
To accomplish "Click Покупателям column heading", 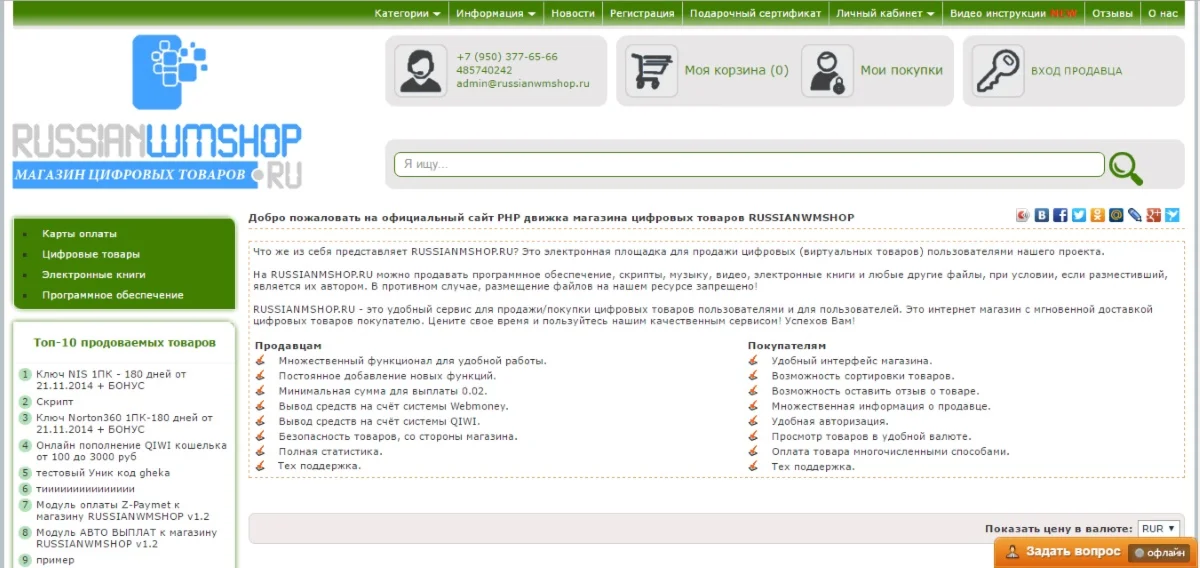I will click(787, 345).
